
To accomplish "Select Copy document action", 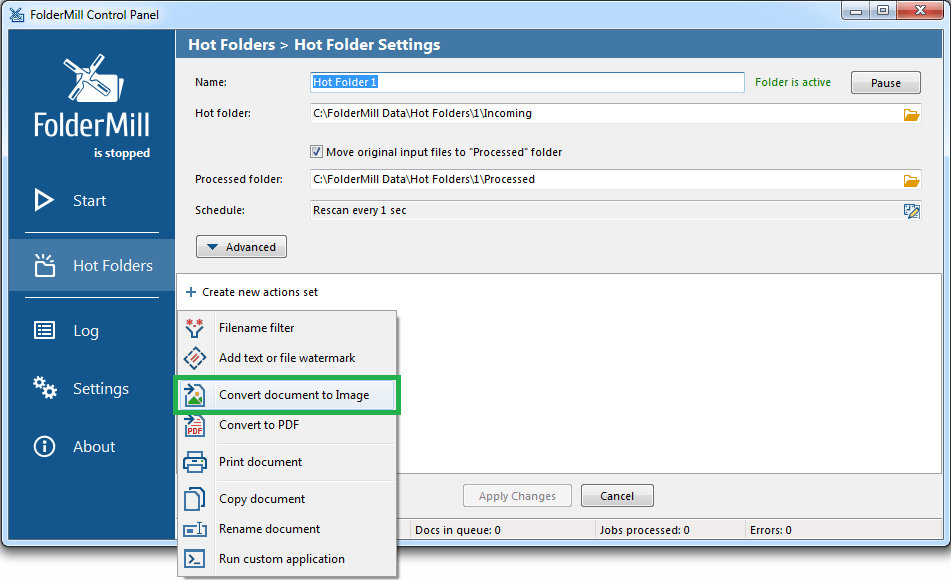I will pos(287,499).
